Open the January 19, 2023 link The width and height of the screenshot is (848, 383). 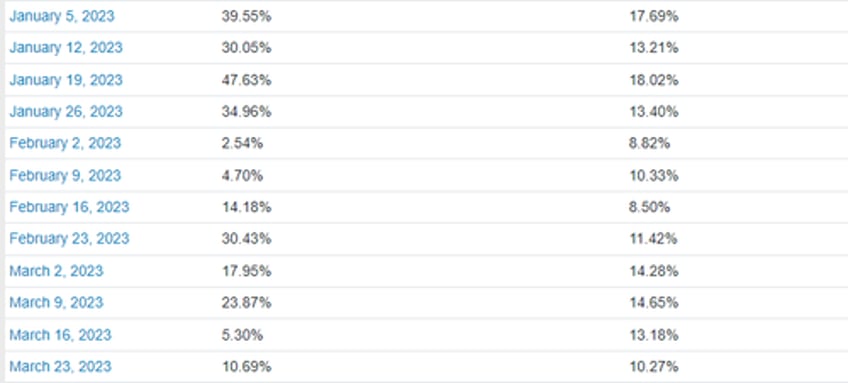pyautogui.click(x=66, y=80)
